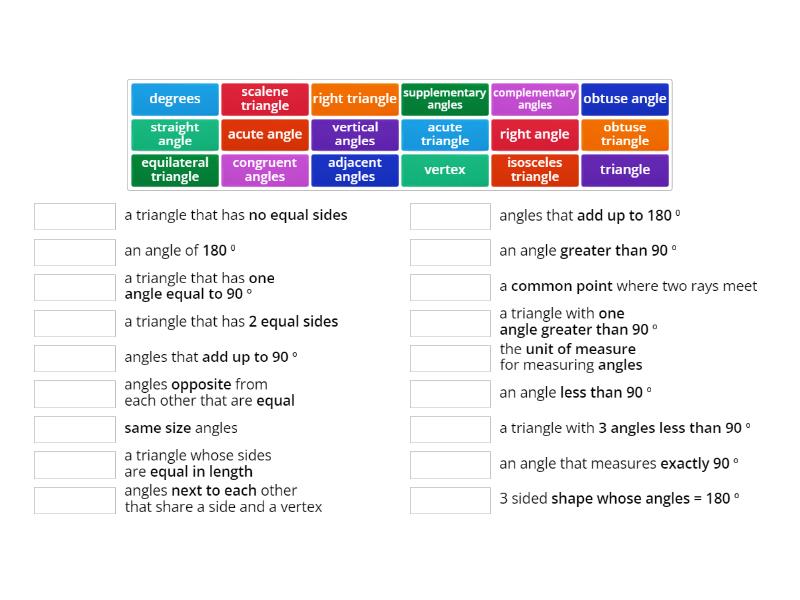This screenshot has width=800, height=600.
Task: Select the "scalene triangle" tile
Action: 264,98
